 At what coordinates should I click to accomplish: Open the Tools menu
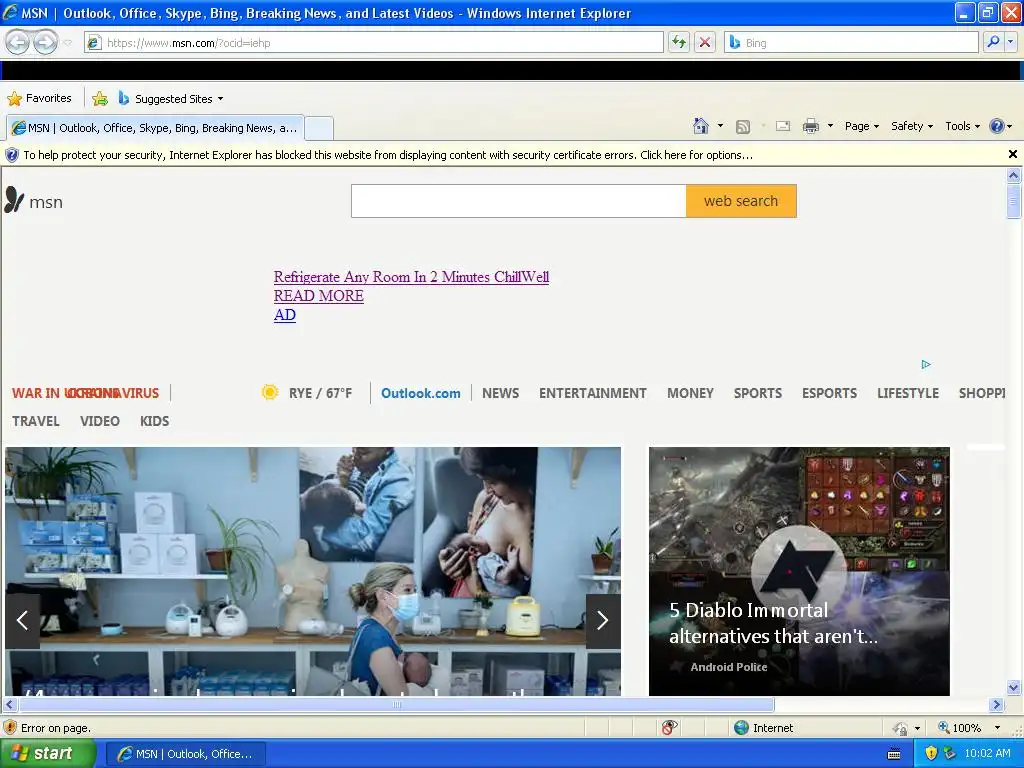[962, 126]
